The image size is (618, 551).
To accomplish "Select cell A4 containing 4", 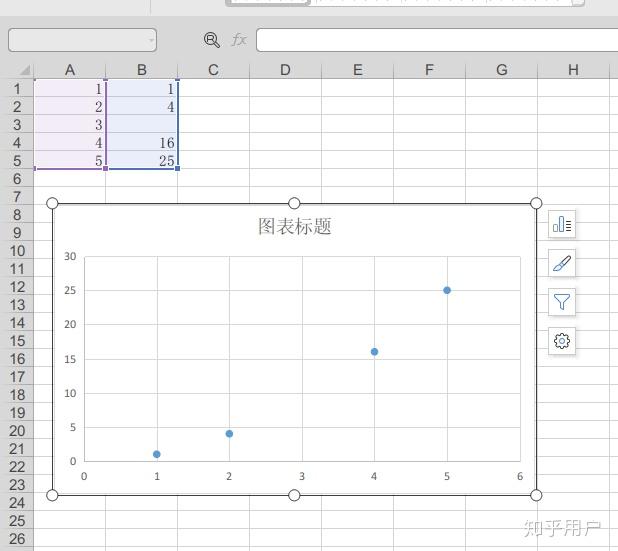I will (x=70, y=143).
